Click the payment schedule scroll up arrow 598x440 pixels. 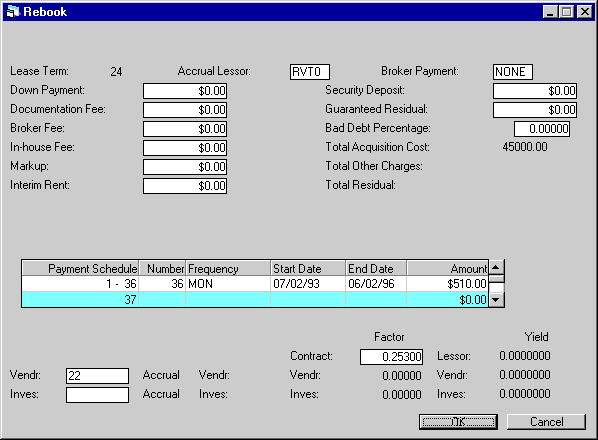[x=496, y=267]
